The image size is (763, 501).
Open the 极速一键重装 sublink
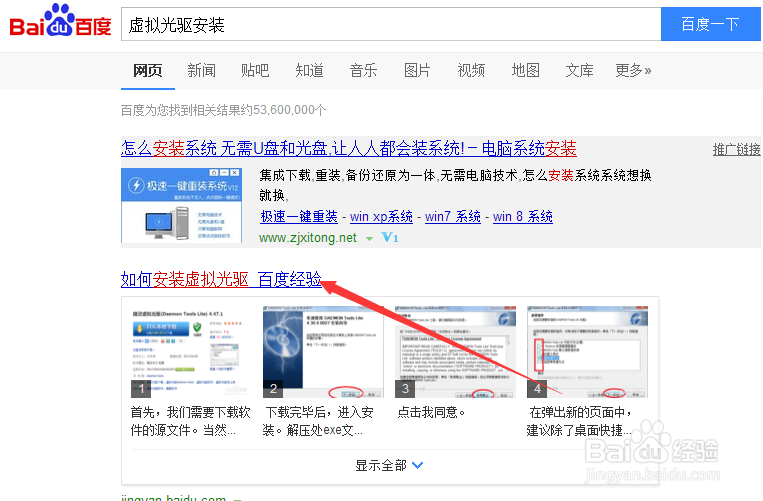(299, 216)
